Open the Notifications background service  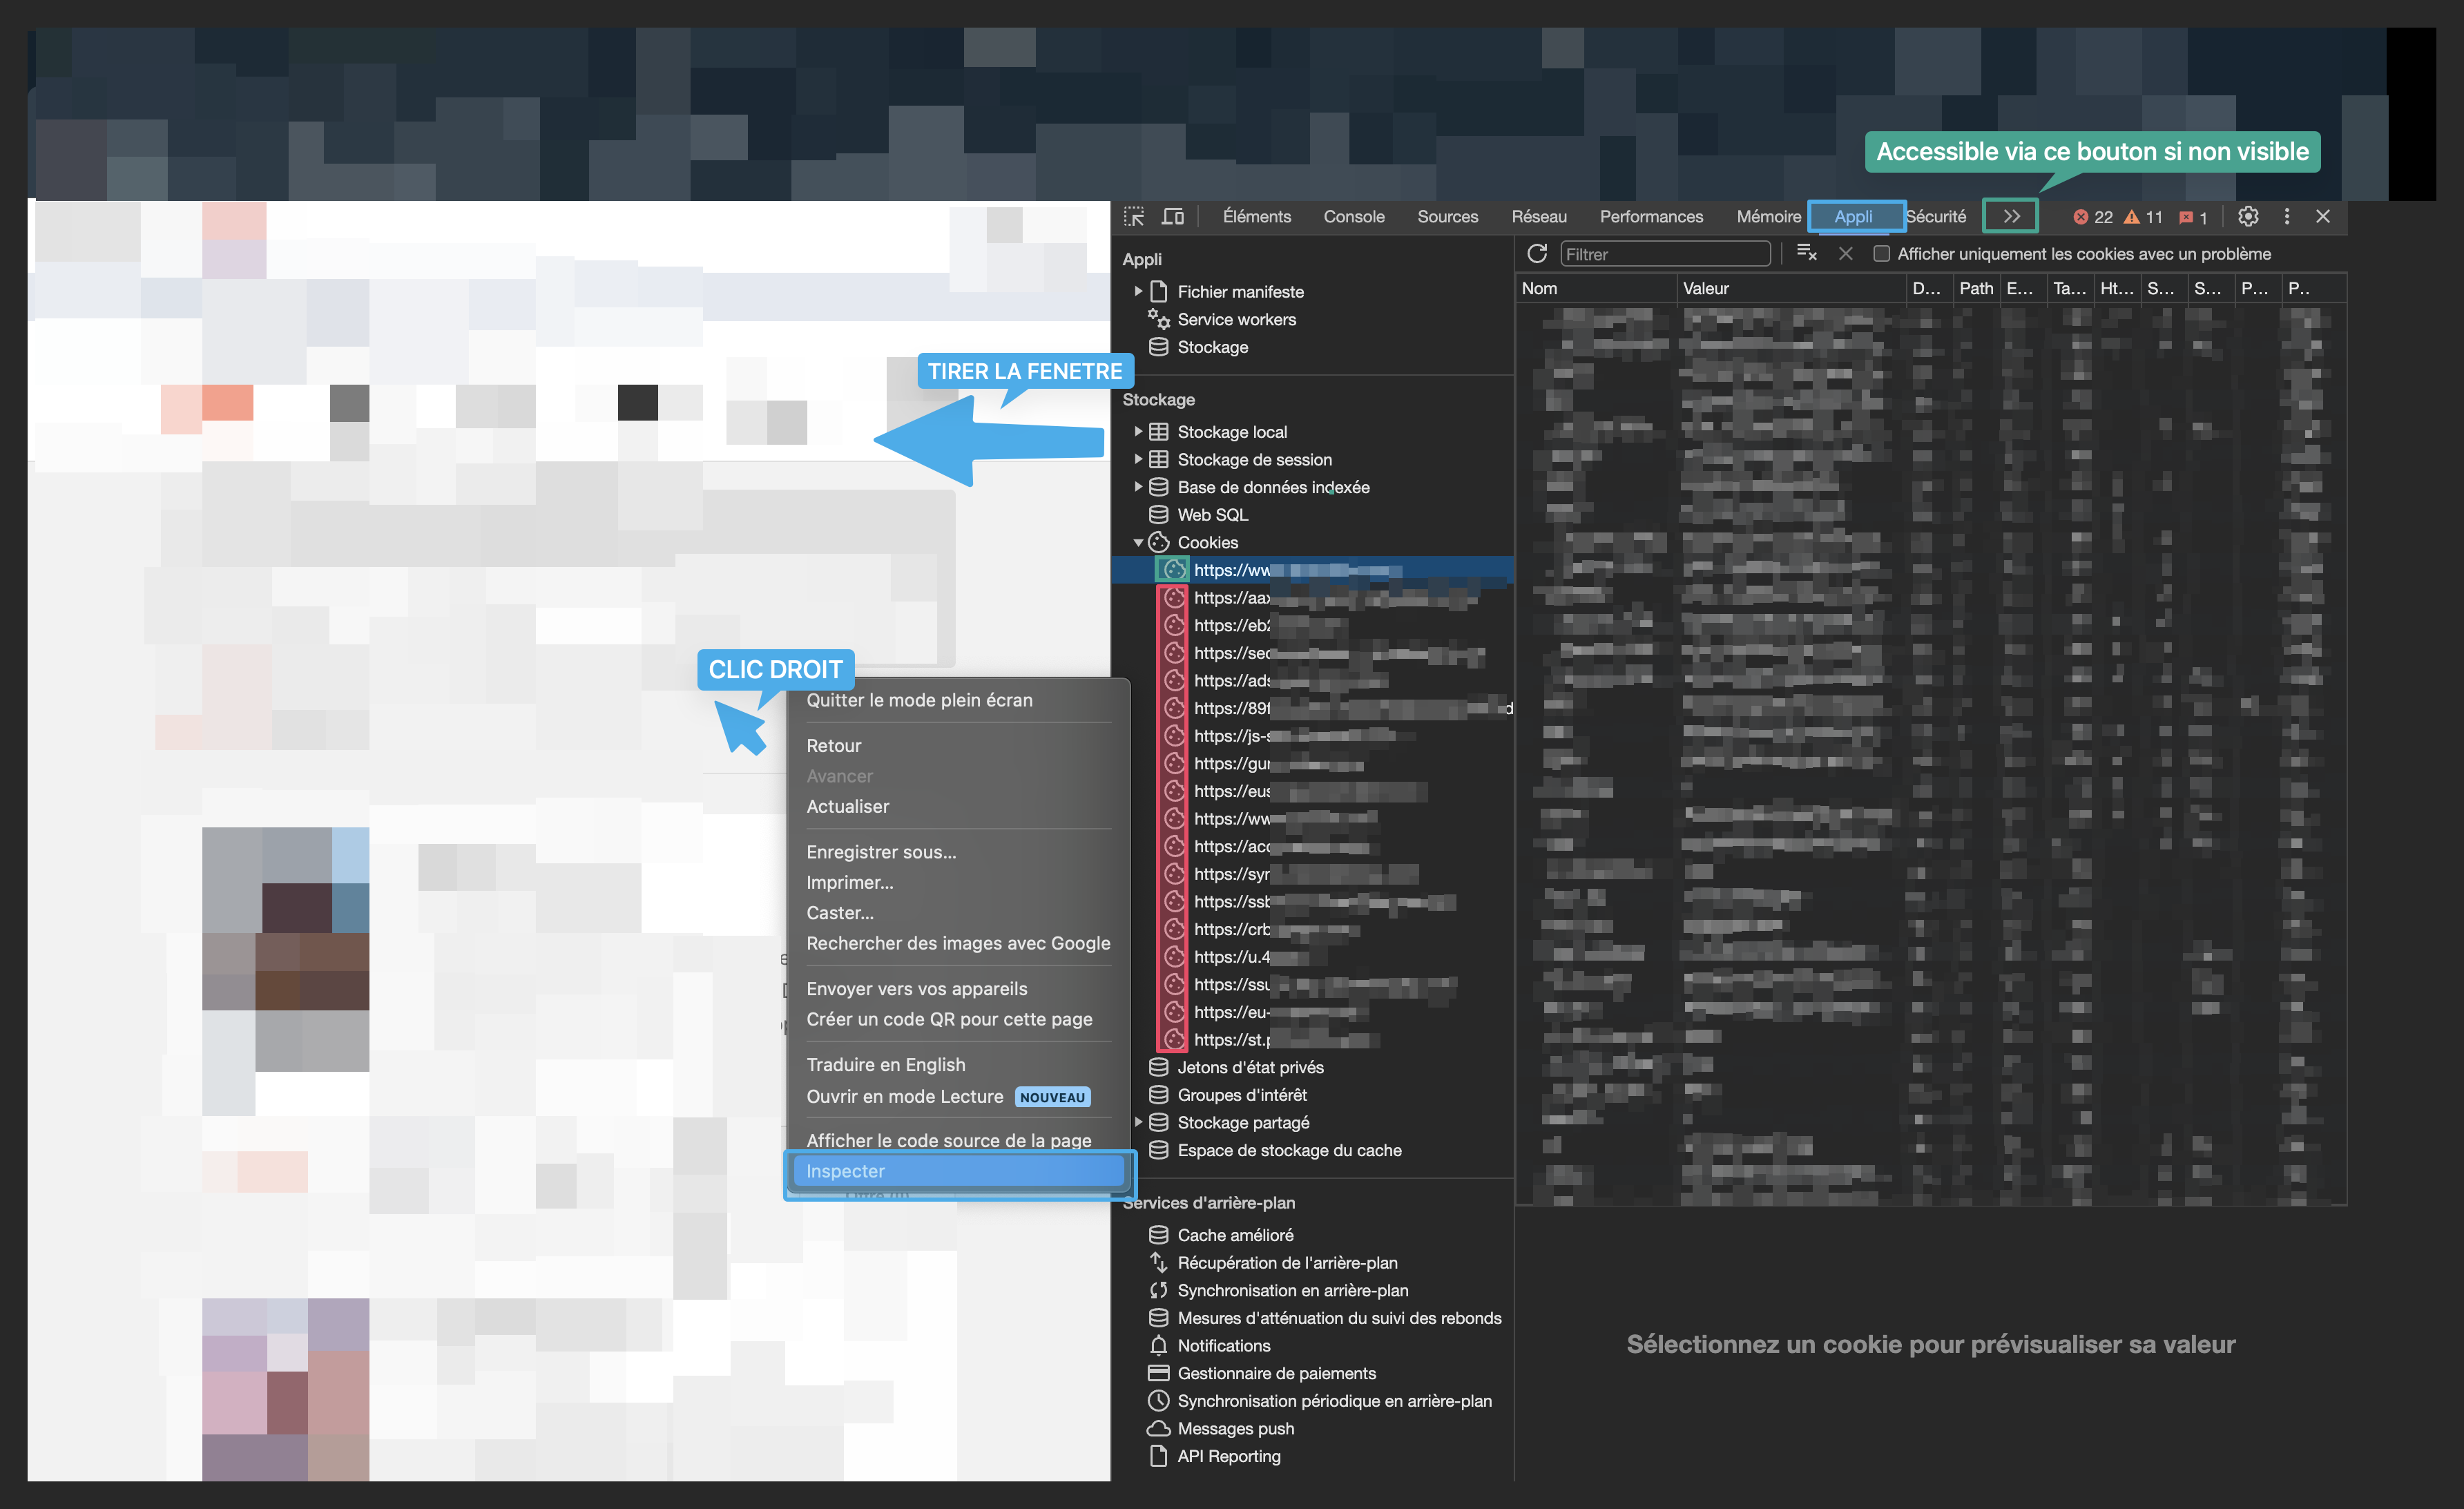pyautogui.click(x=1223, y=1345)
